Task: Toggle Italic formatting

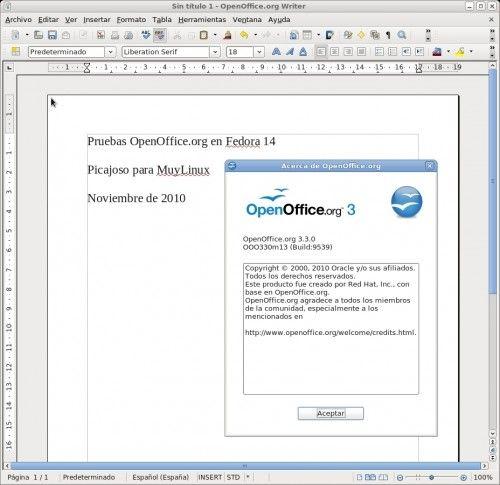Action: [290, 52]
